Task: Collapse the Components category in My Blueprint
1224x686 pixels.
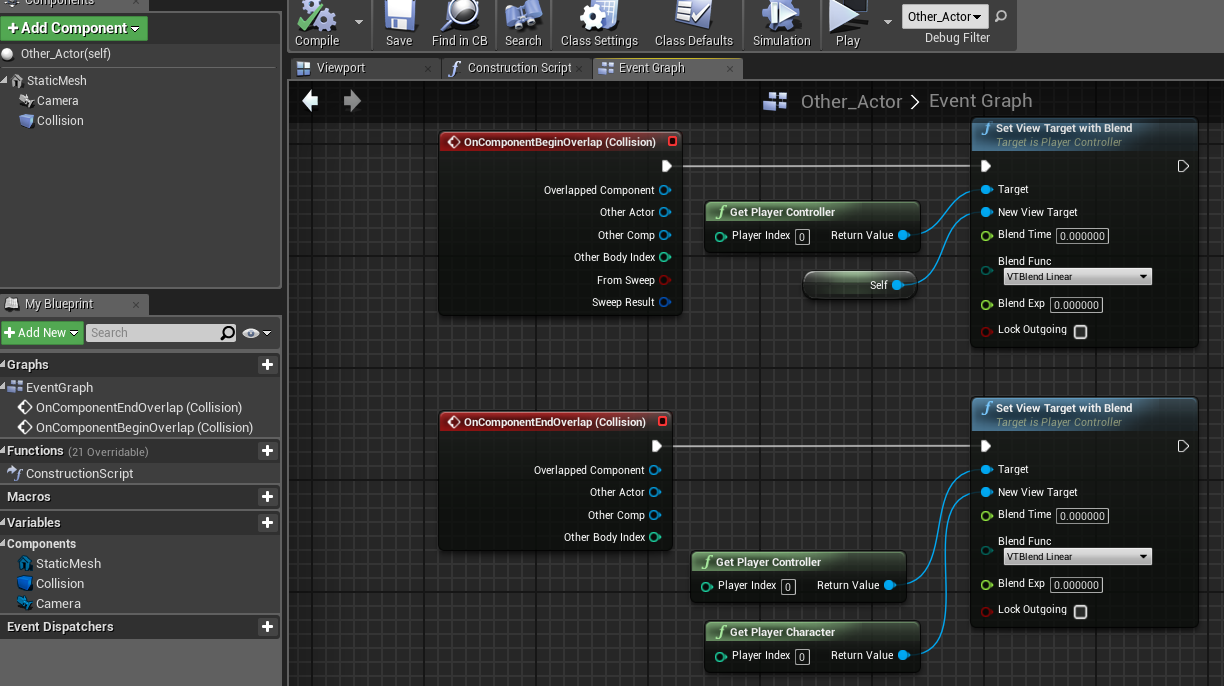Action: click(x=3, y=544)
